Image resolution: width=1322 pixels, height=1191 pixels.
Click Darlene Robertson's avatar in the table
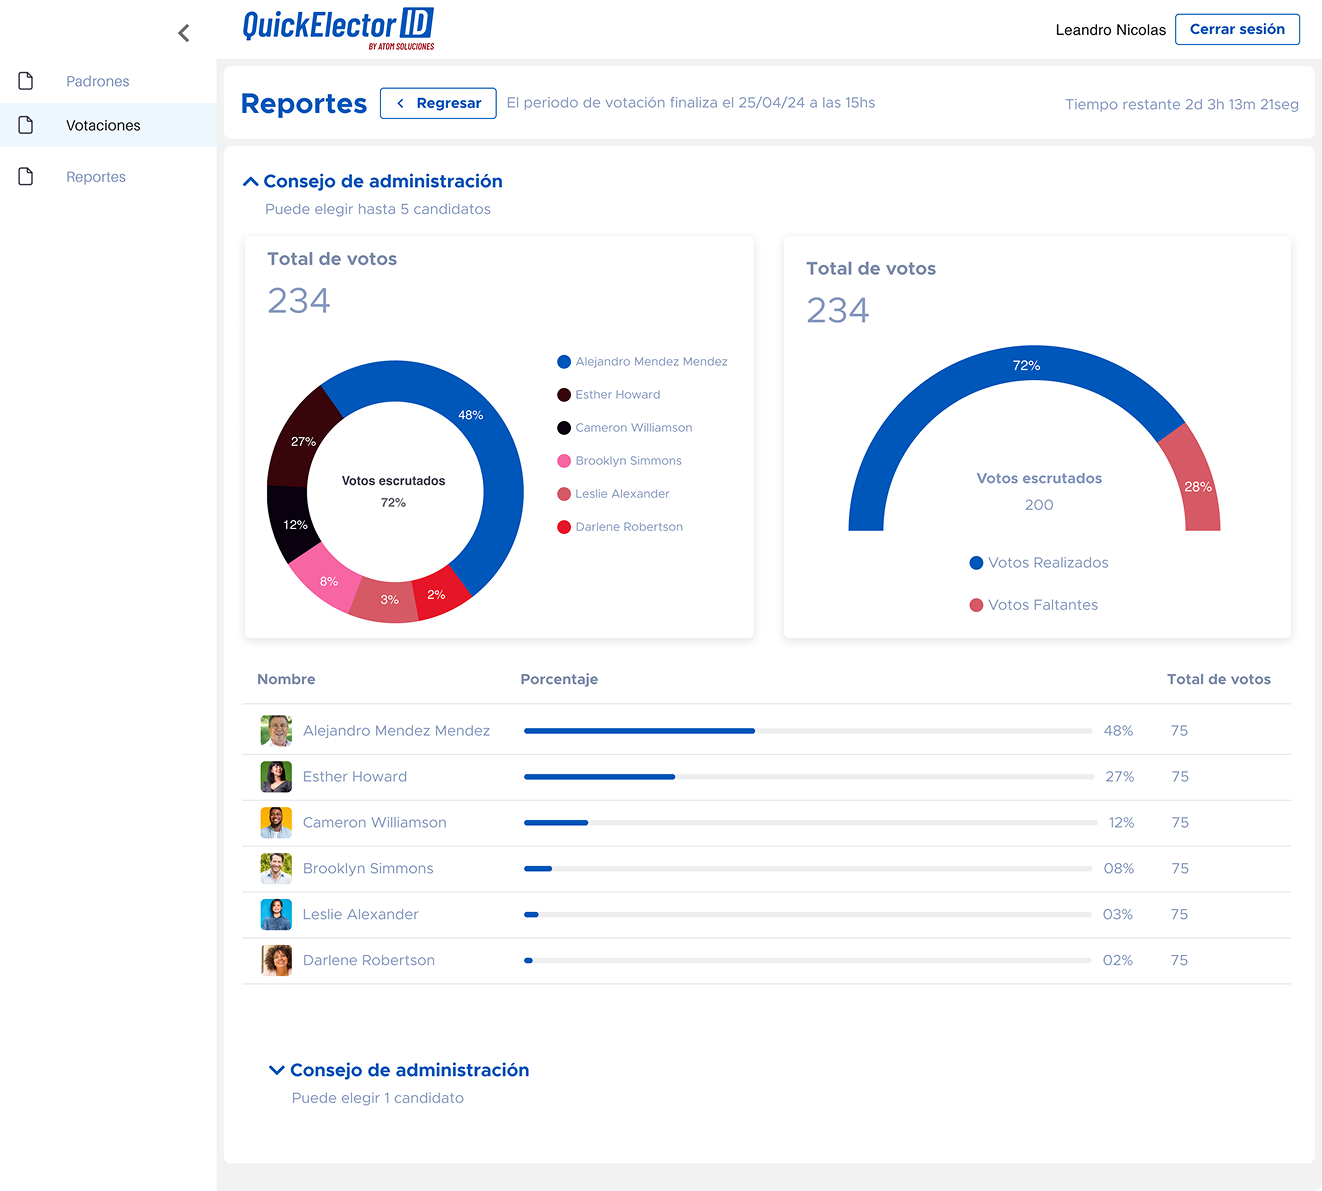(x=276, y=960)
